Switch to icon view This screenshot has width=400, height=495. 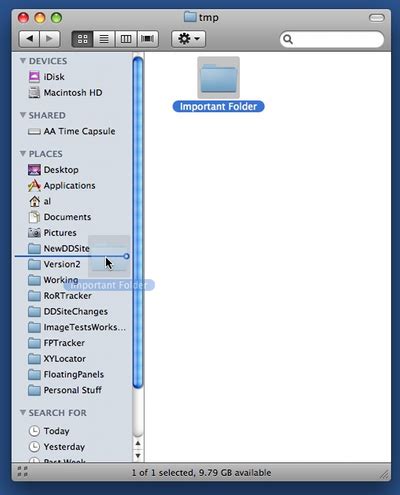(82, 39)
